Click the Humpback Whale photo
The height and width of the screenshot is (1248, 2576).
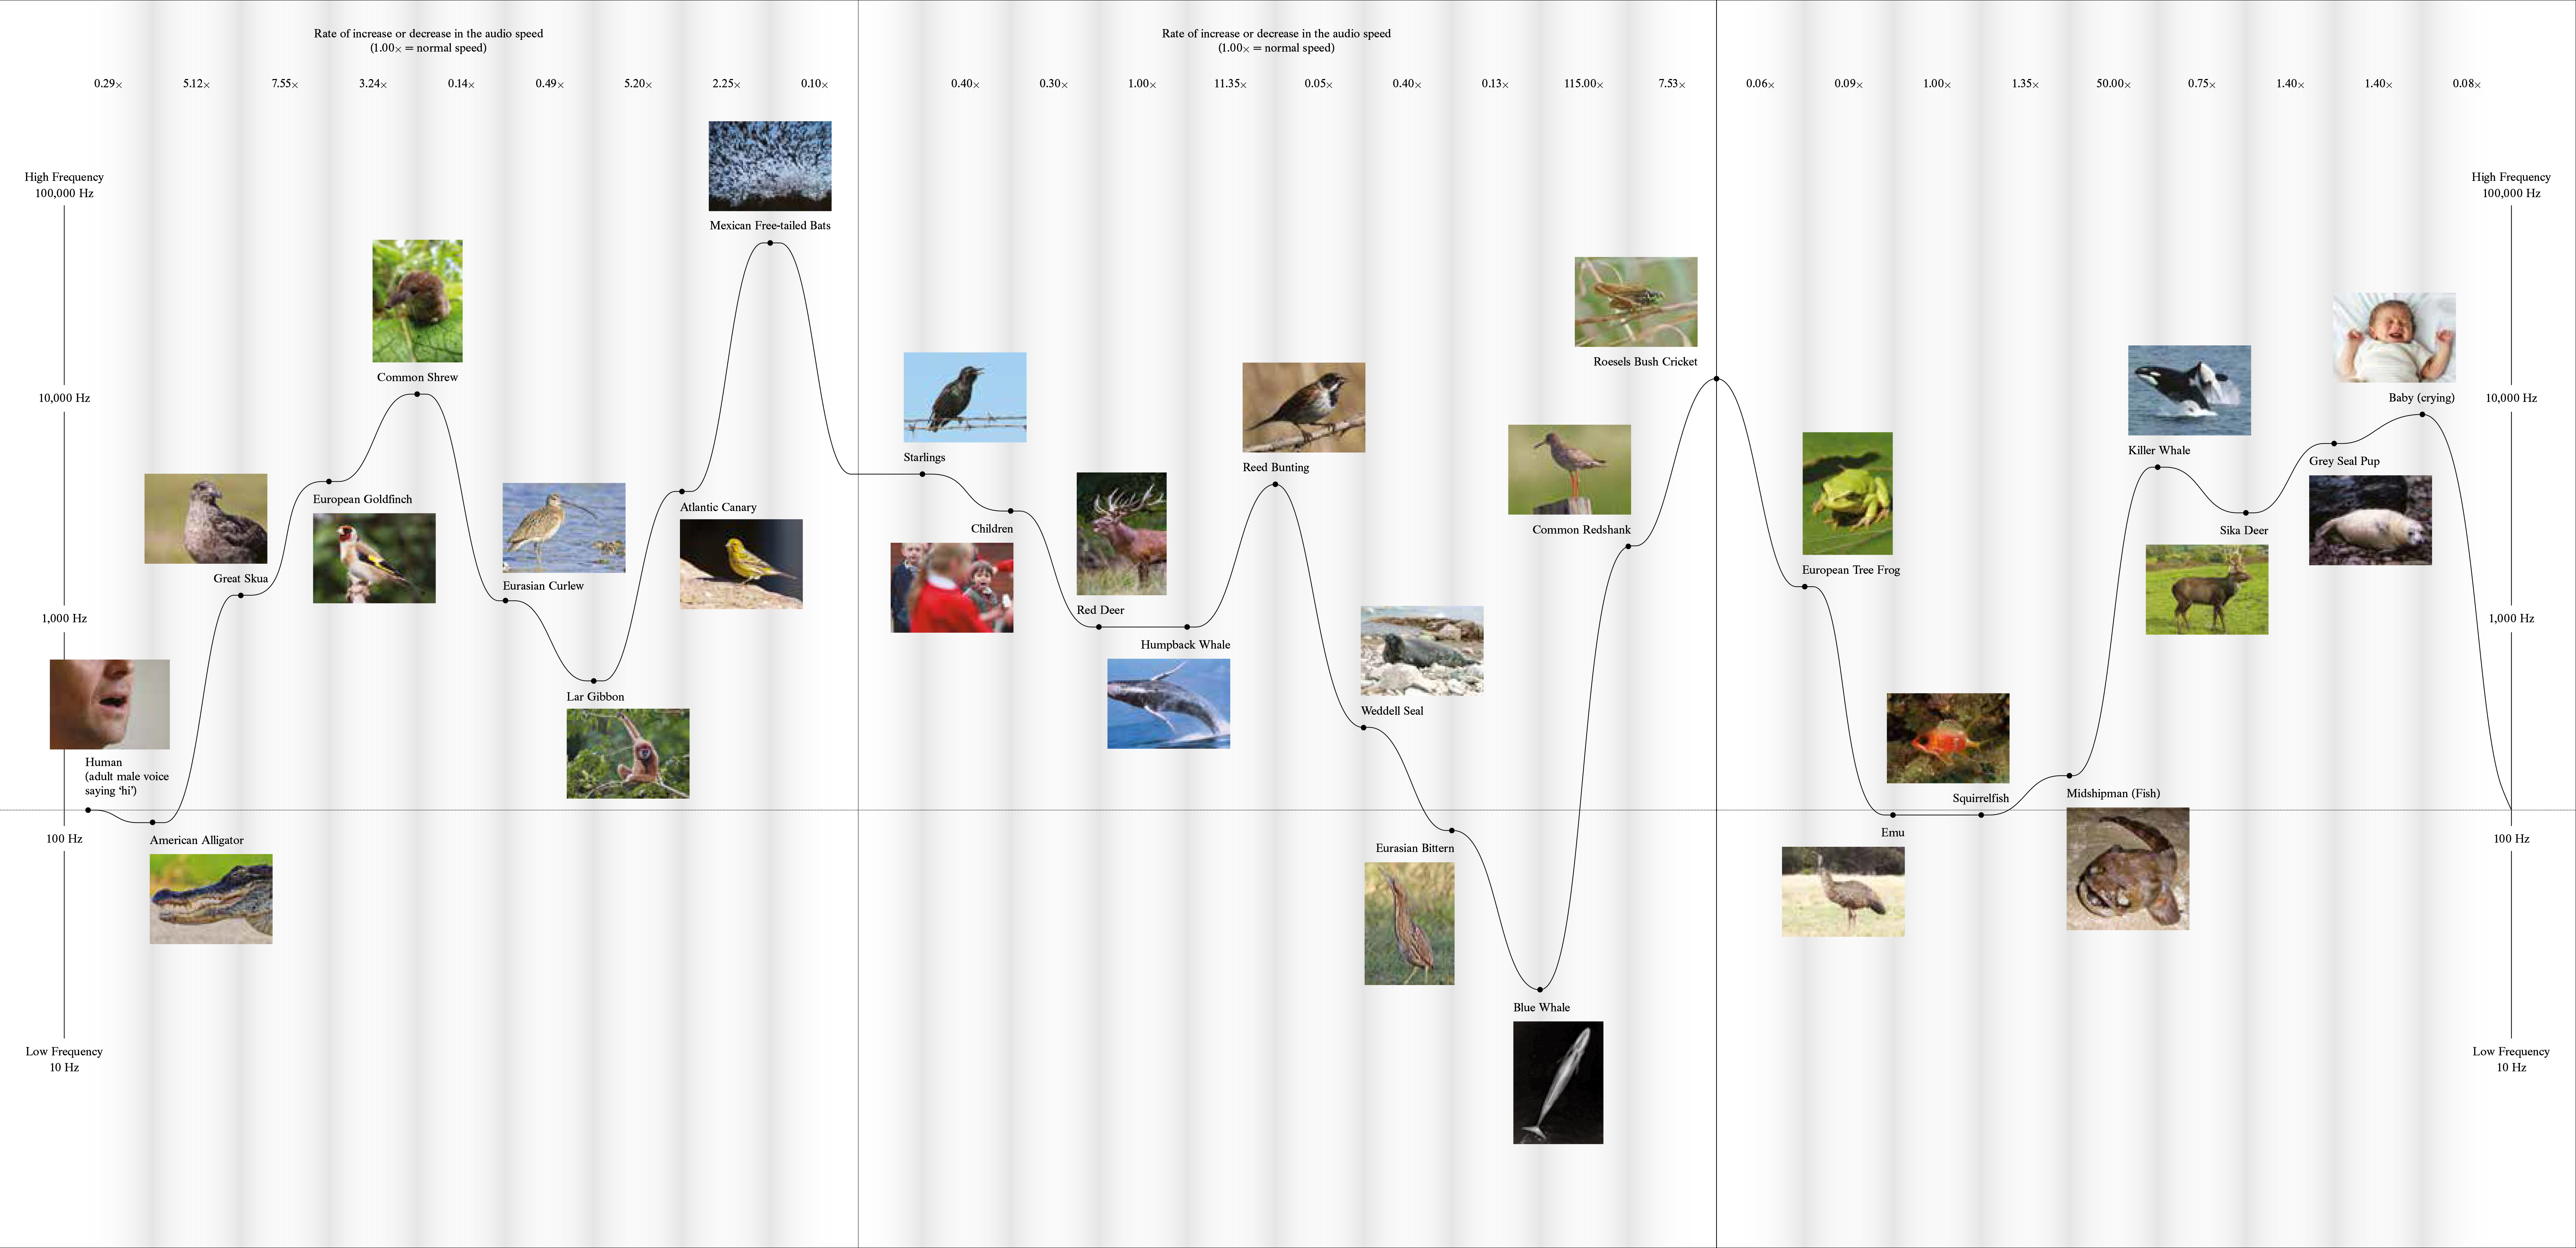1169,704
